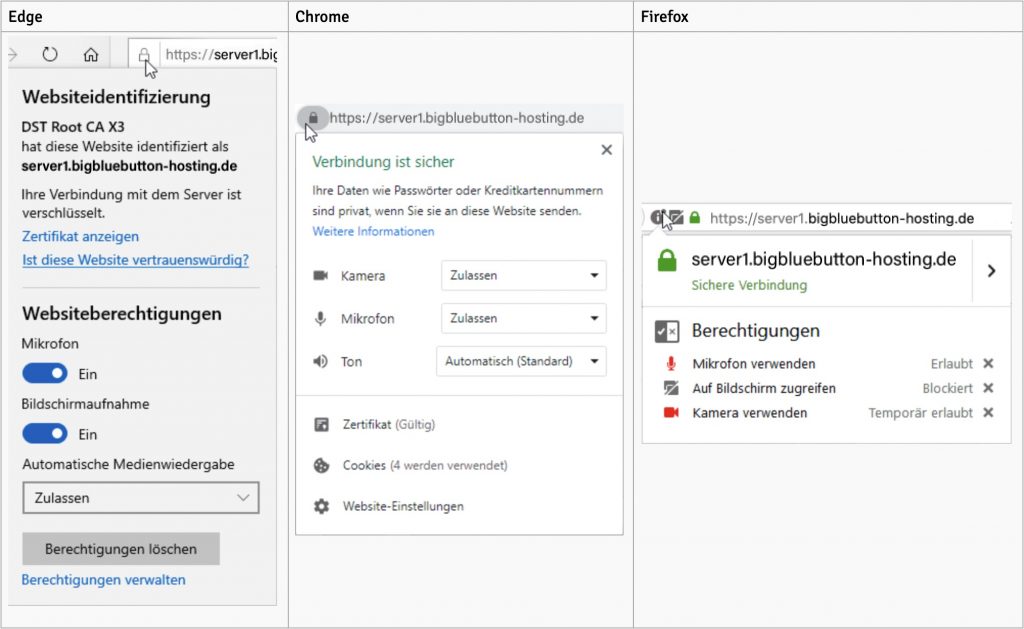Click the Chrome address bar URL
The height and width of the screenshot is (629, 1024).
[456, 118]
